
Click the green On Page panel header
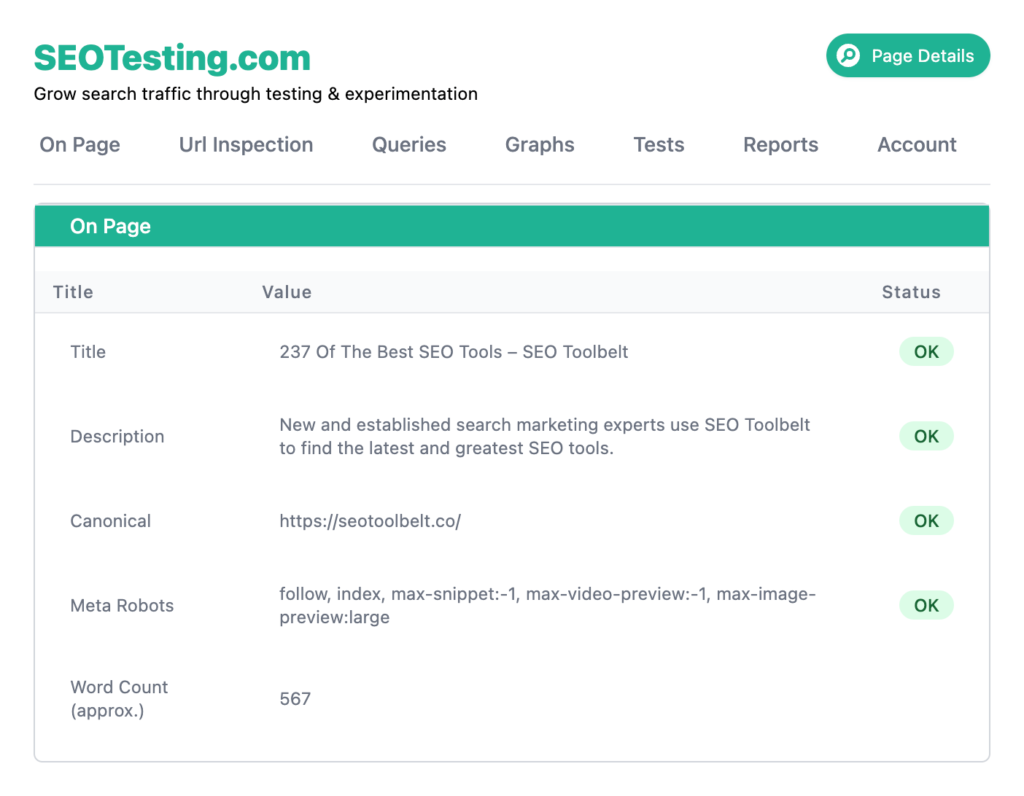pyautogui.click(x=512, y=226)
